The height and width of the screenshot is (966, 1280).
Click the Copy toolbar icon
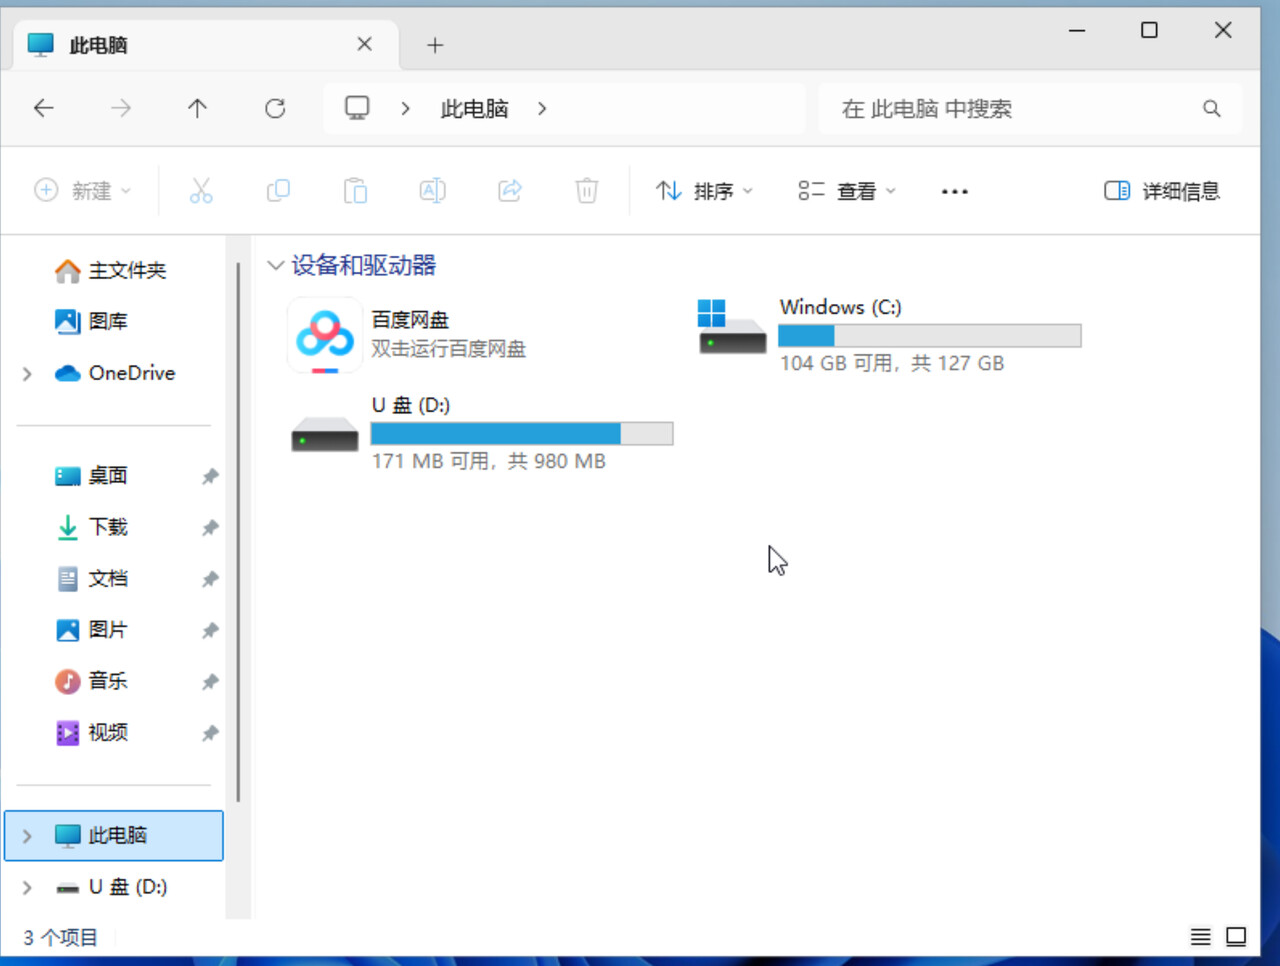pos(278,190)
